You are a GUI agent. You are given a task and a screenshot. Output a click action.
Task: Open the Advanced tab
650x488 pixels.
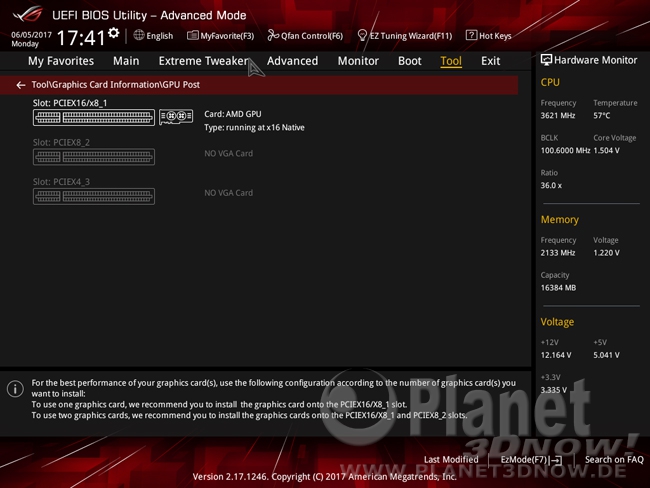pos(292,61)
